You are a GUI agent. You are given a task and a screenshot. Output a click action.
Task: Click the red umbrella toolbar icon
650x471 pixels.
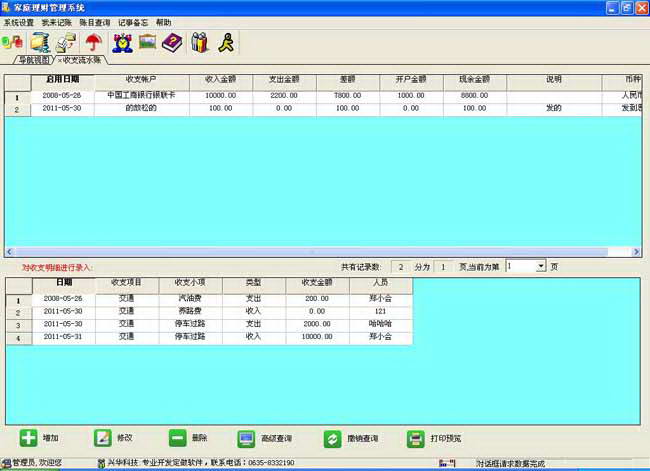93,42
